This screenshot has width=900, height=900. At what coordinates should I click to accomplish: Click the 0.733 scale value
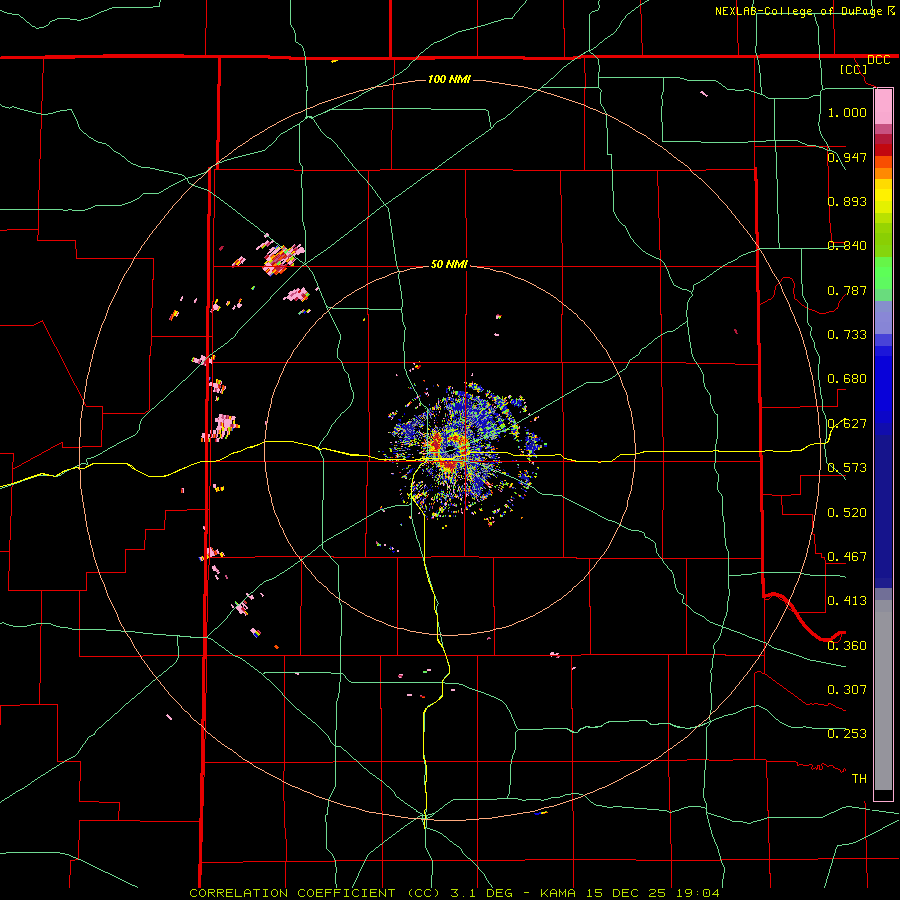[x=847, y=334]
